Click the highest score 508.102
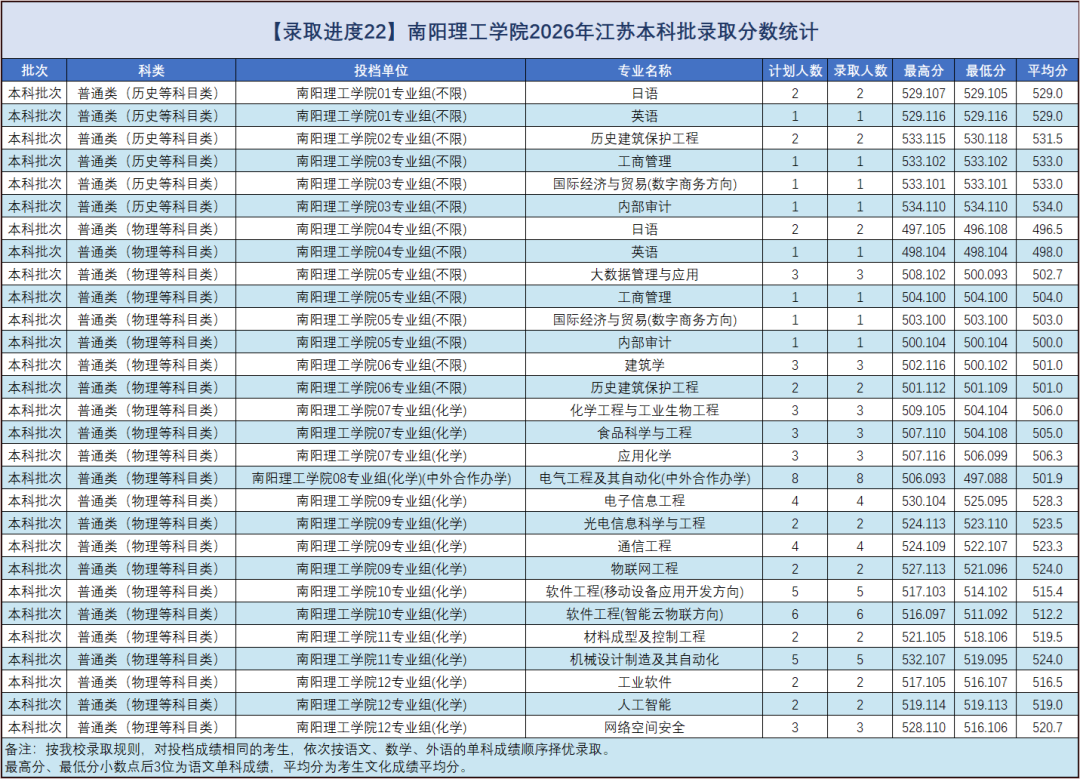Viewport: 1080px width, 779px height. point(924,274)
